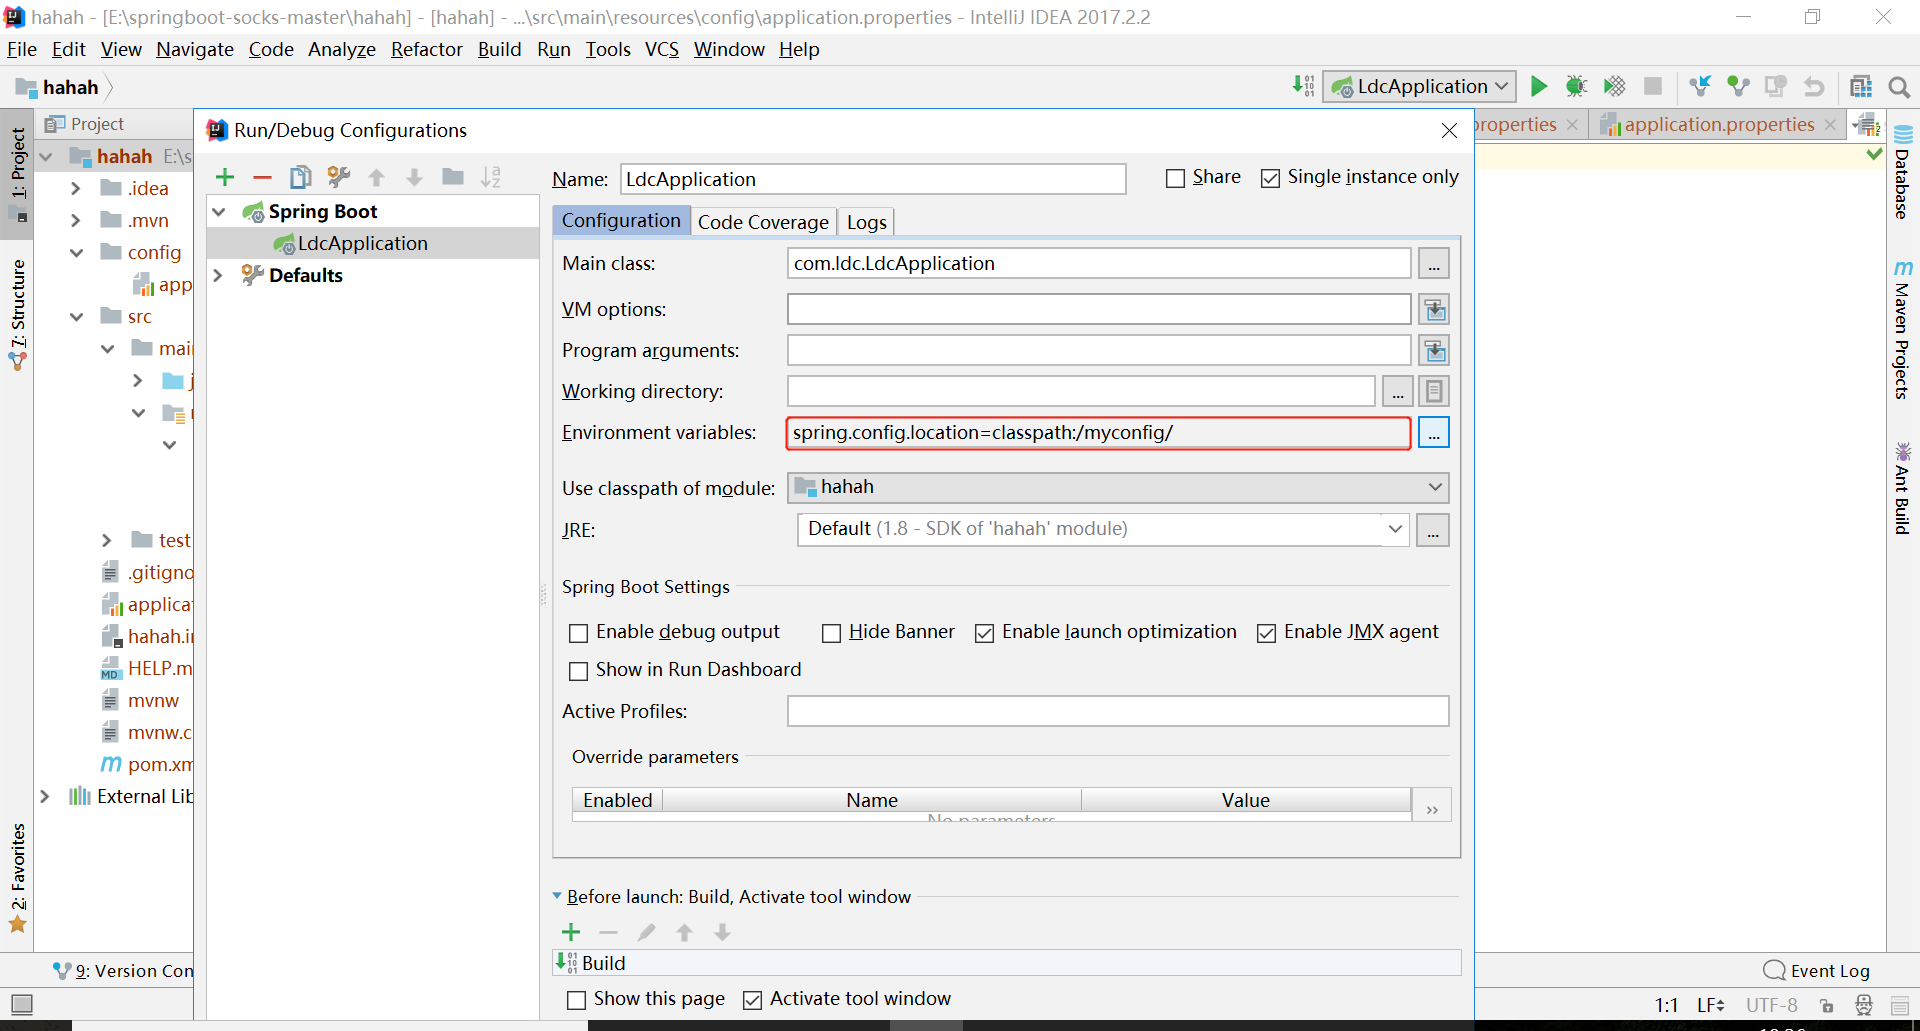Click the make project build icon
Viewport: 1920px width, 1031px height.
pyautogui.click(x=1303, y=87)
